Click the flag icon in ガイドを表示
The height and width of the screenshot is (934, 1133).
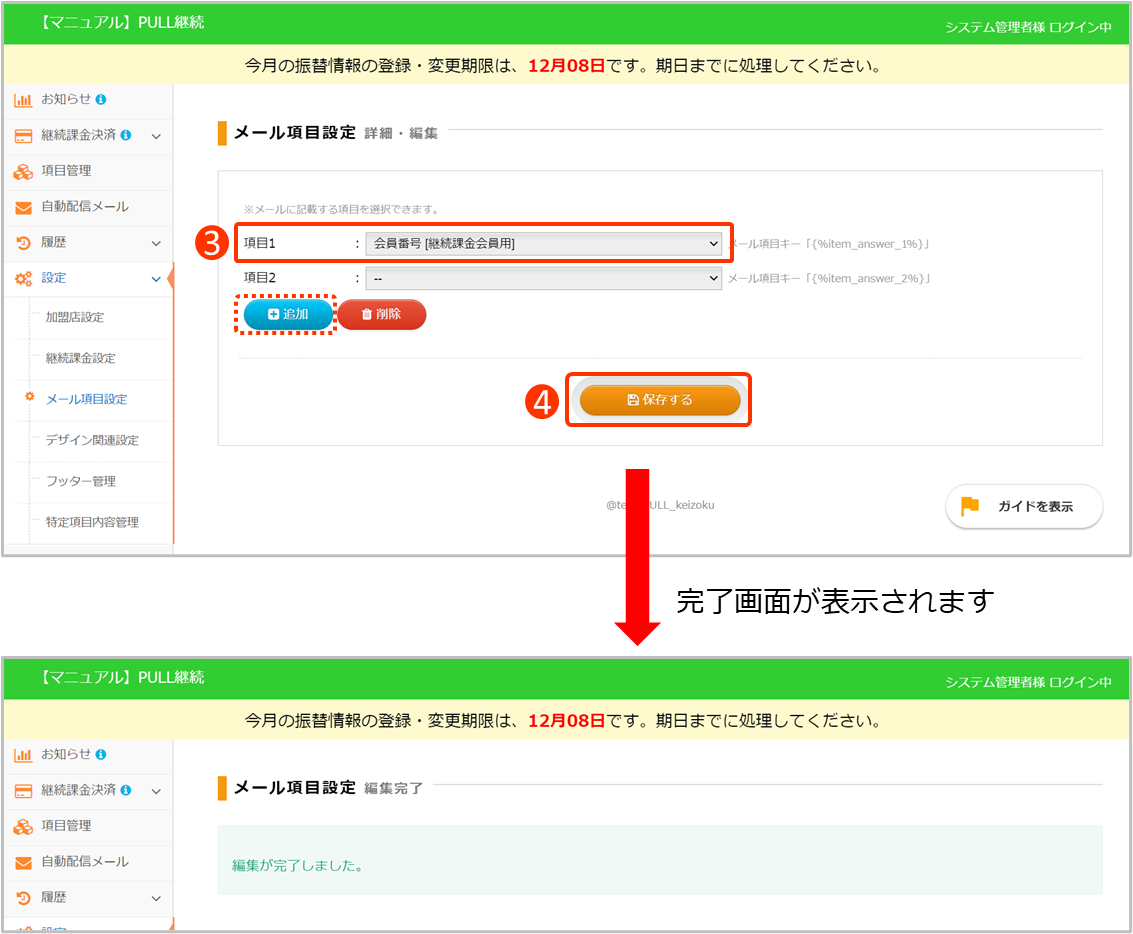[969, 506]
